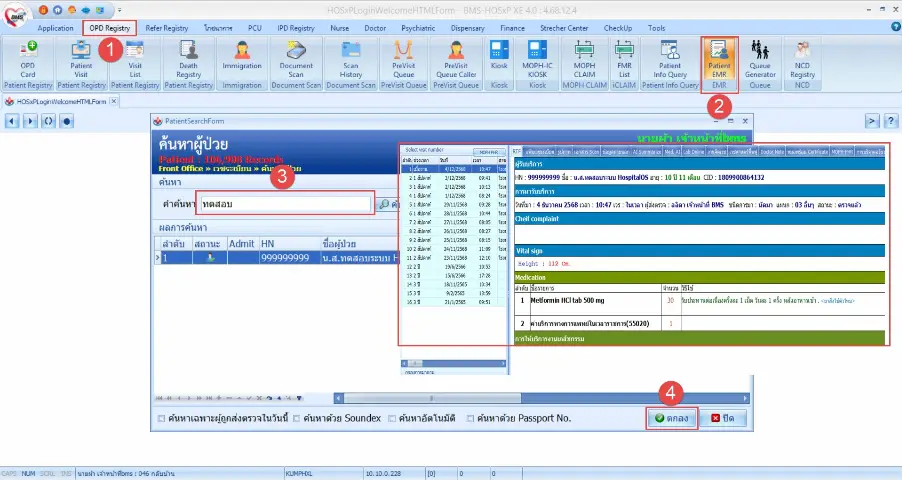Launch the Death Registry tool
The height and width of the screenshot is (481, 903).
188,60
